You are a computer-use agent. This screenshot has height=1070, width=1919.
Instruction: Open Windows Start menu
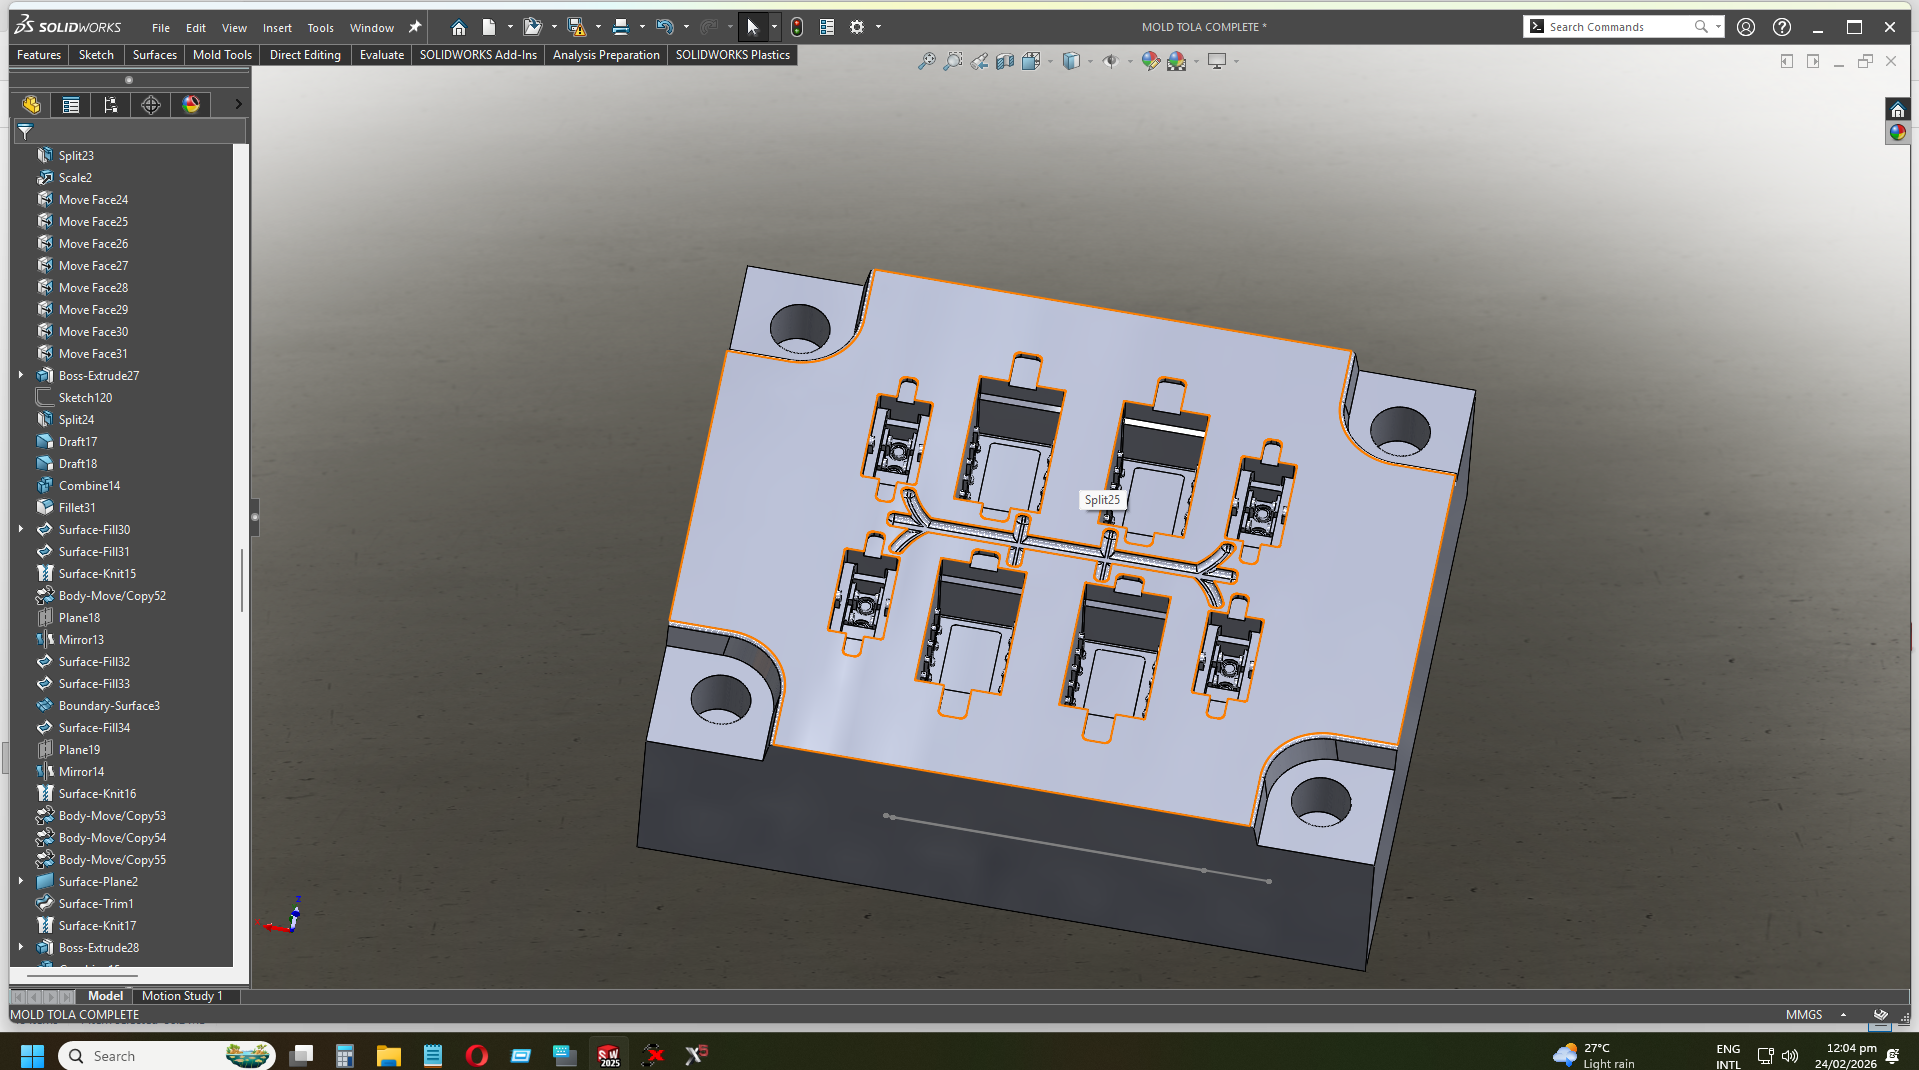coord(32,1055)
